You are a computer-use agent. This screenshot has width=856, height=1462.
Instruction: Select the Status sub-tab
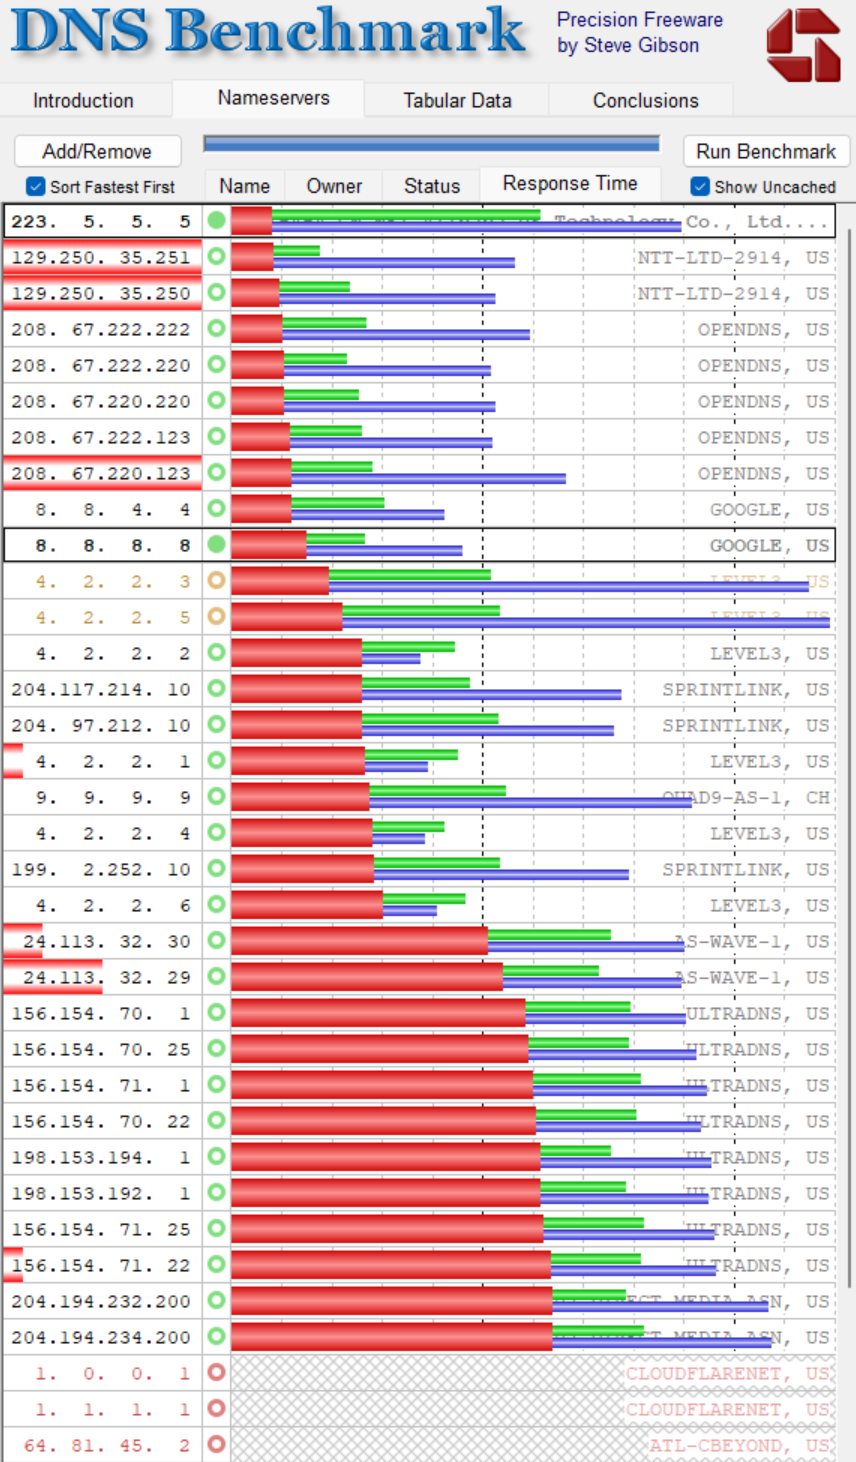432,186
